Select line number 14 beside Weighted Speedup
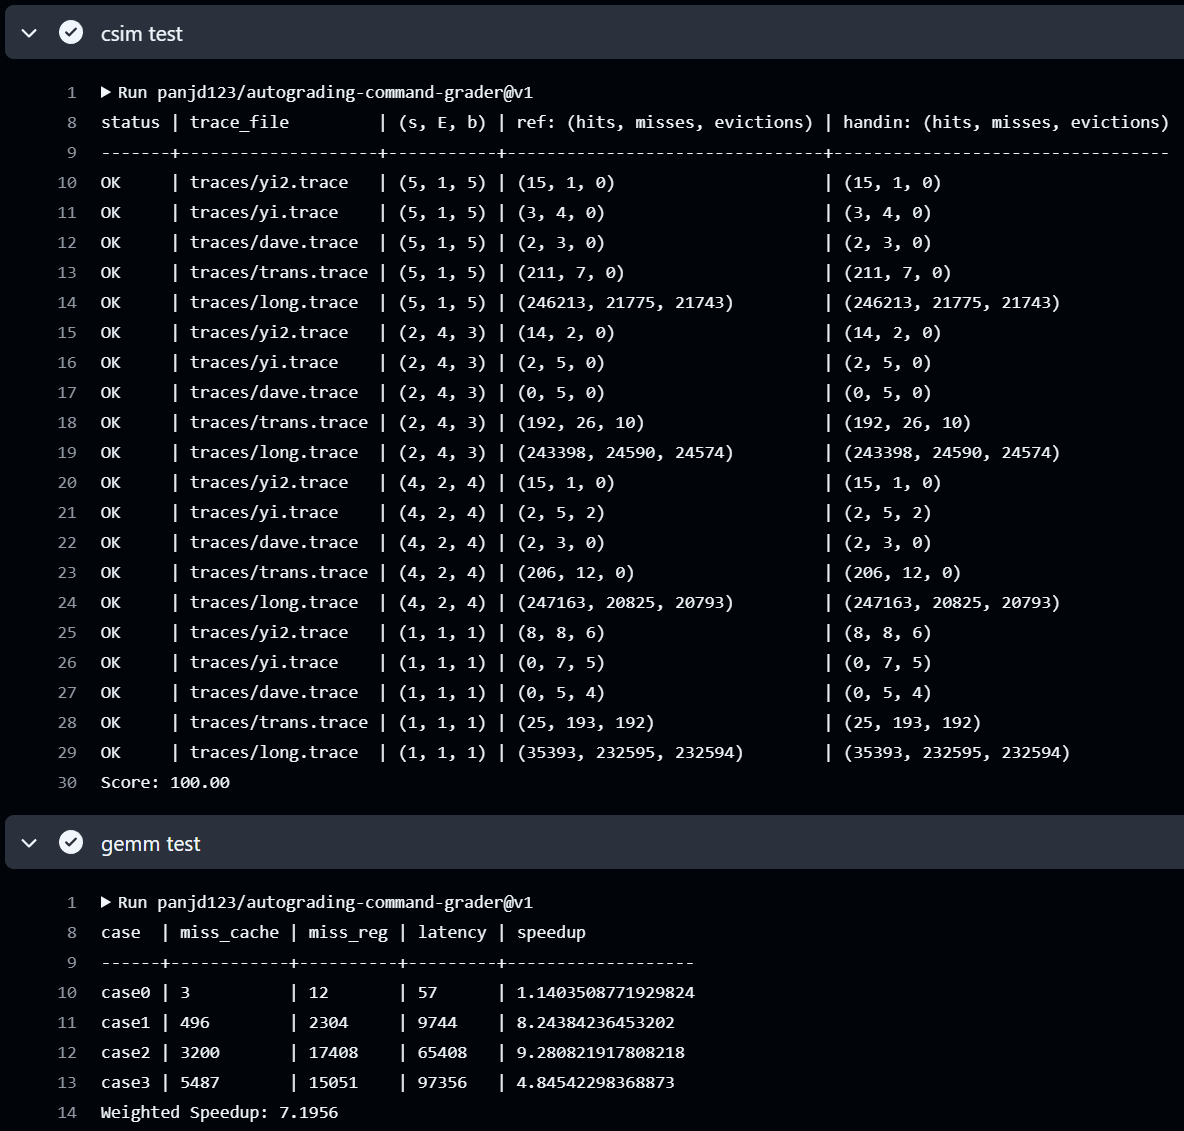Image resolution: width=1184 pixels, height=1131 pixels. 67,1112
